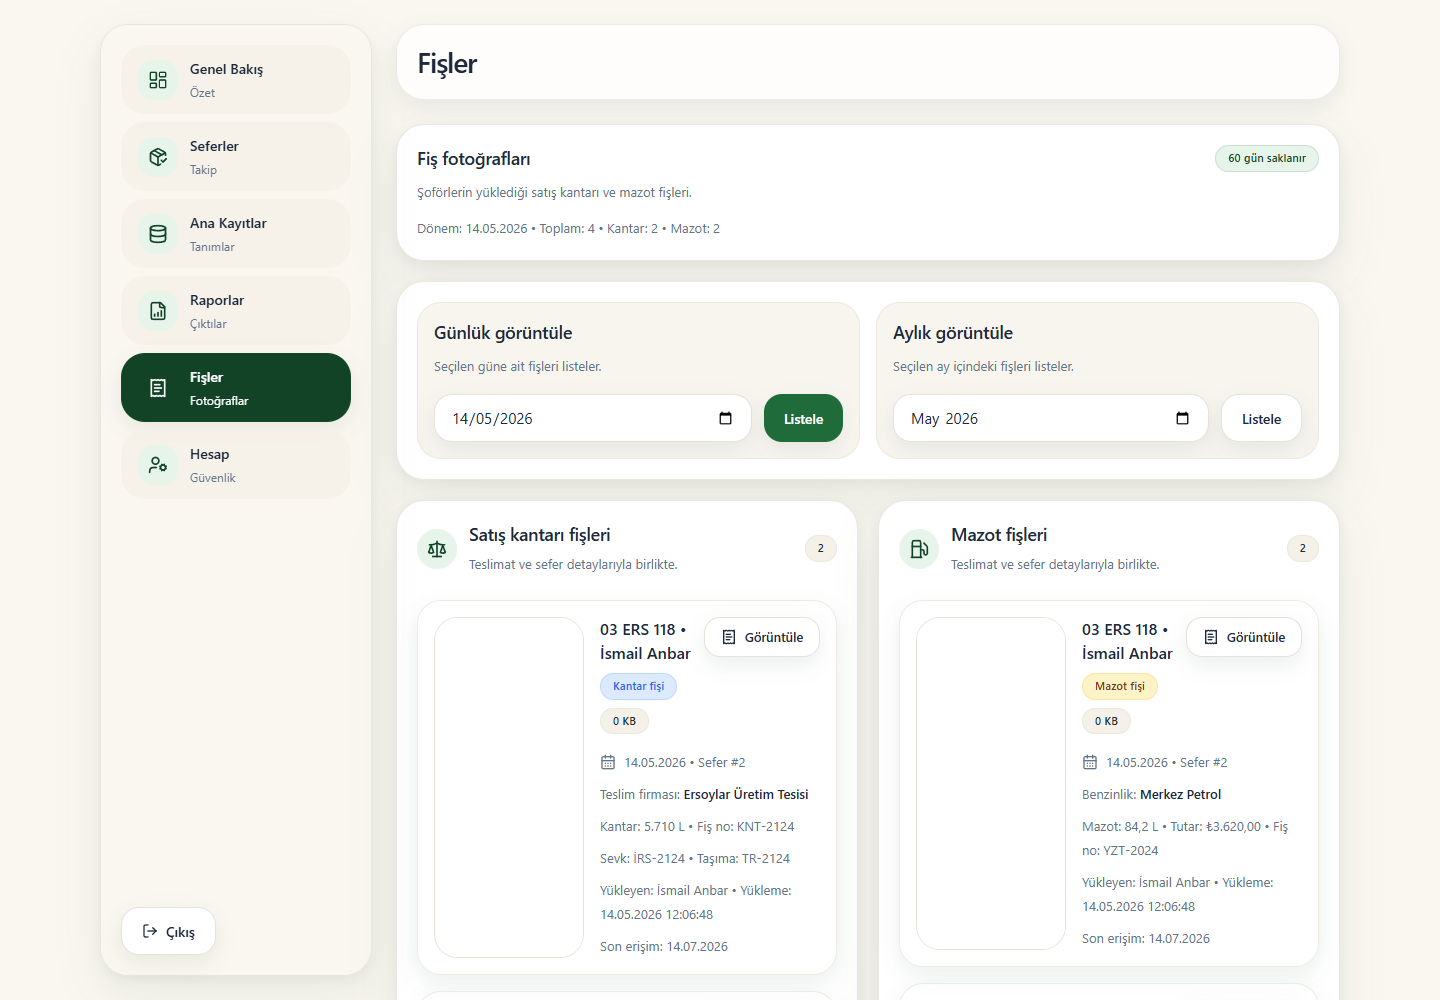Click the Listele button for monthly view
Image resolution: width=1440 pixels, height=1000 pixels.
pos(1261,418)
